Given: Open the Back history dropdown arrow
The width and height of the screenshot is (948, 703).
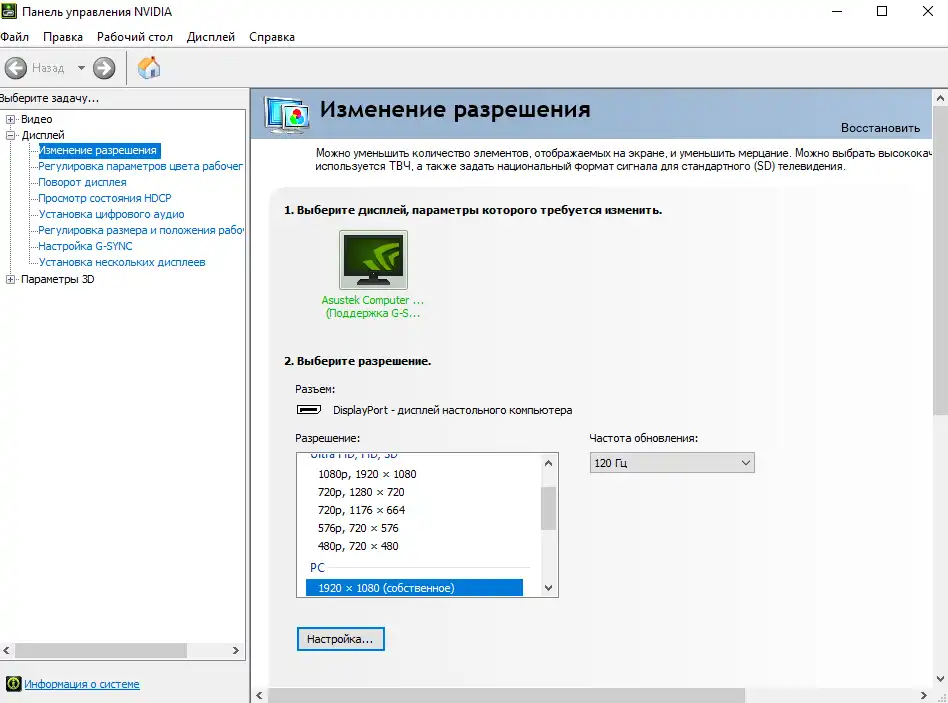Looking at the screenshot, I should [x=81, y=68].
